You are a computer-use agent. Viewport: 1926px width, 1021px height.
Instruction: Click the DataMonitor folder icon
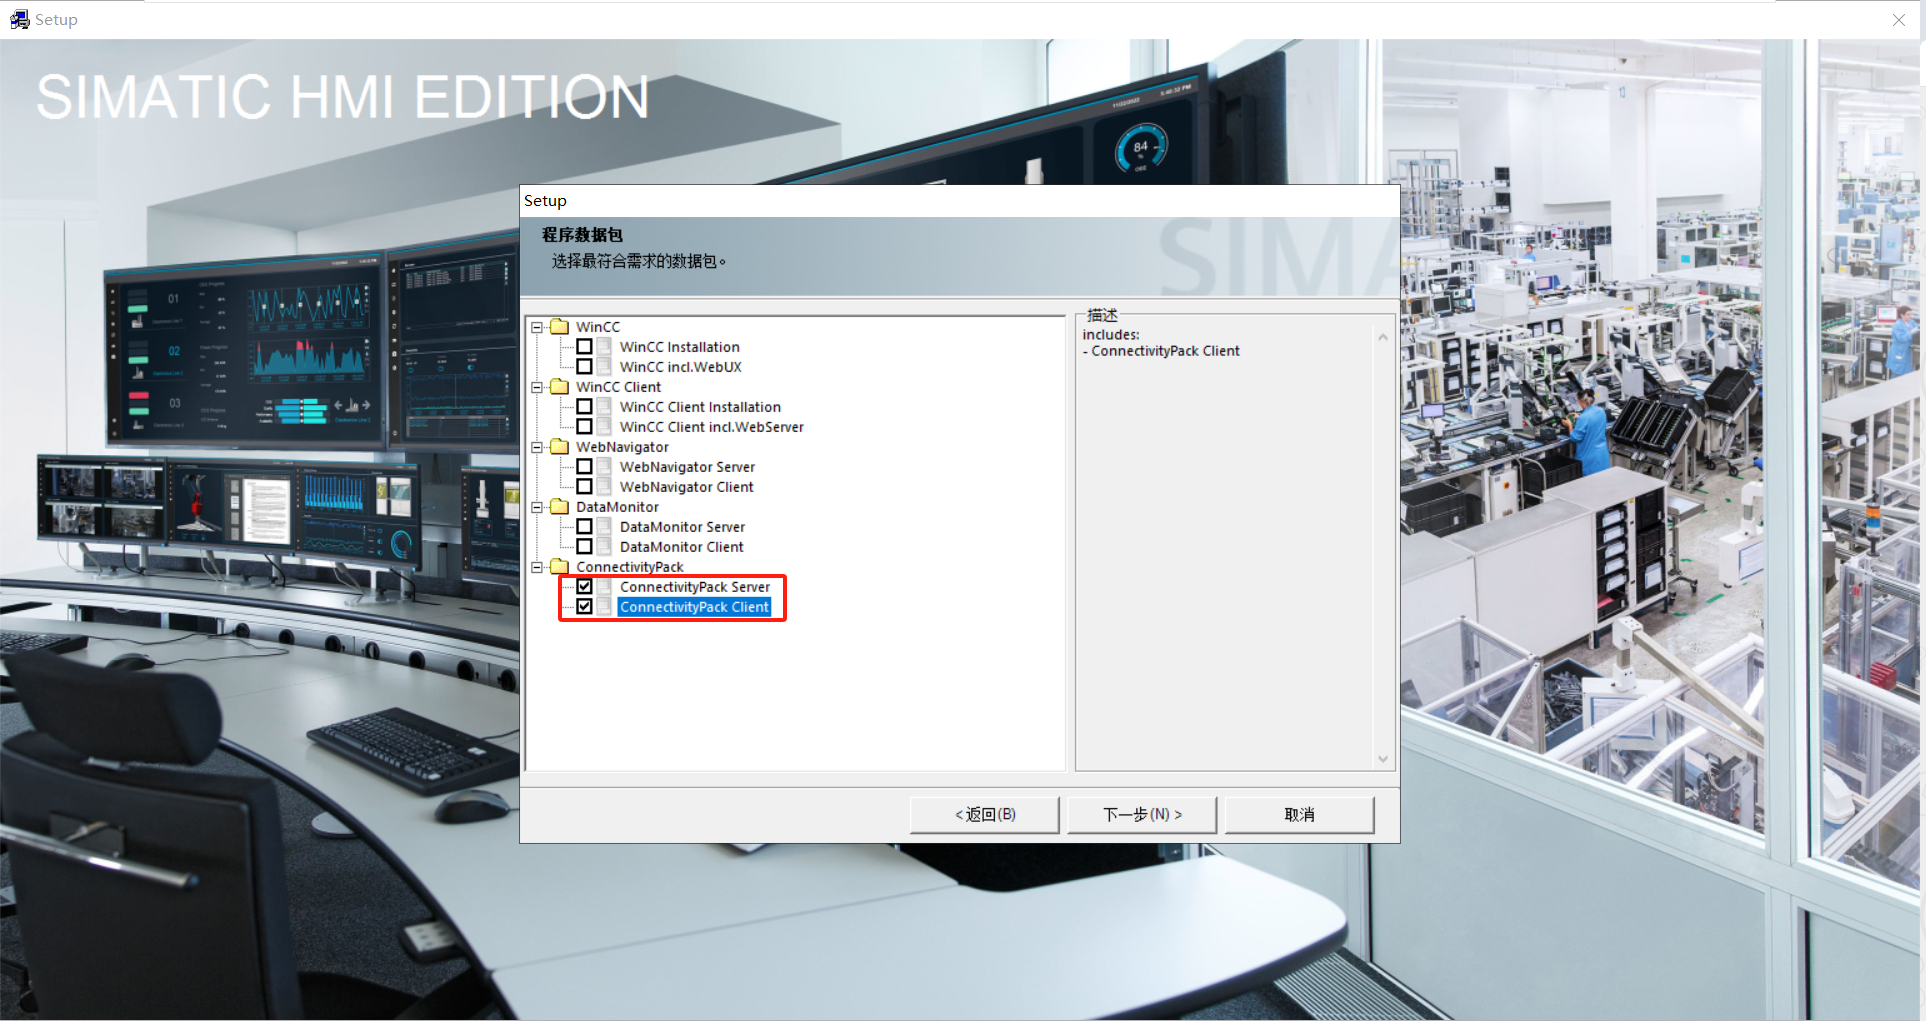coord(560,507)
